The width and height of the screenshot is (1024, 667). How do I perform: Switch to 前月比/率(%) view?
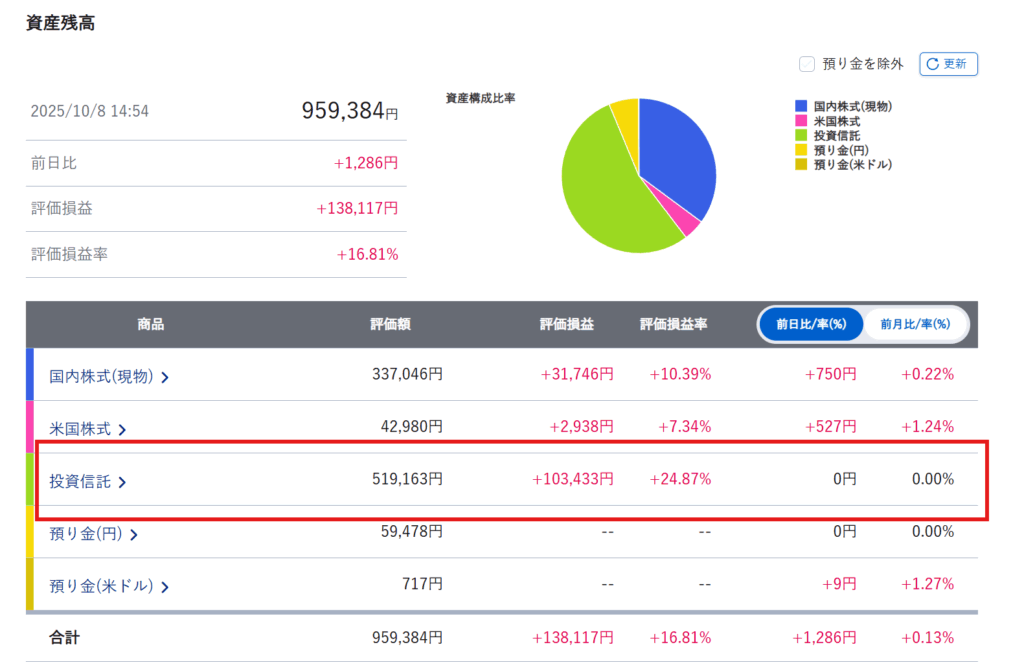pos(914,324)
